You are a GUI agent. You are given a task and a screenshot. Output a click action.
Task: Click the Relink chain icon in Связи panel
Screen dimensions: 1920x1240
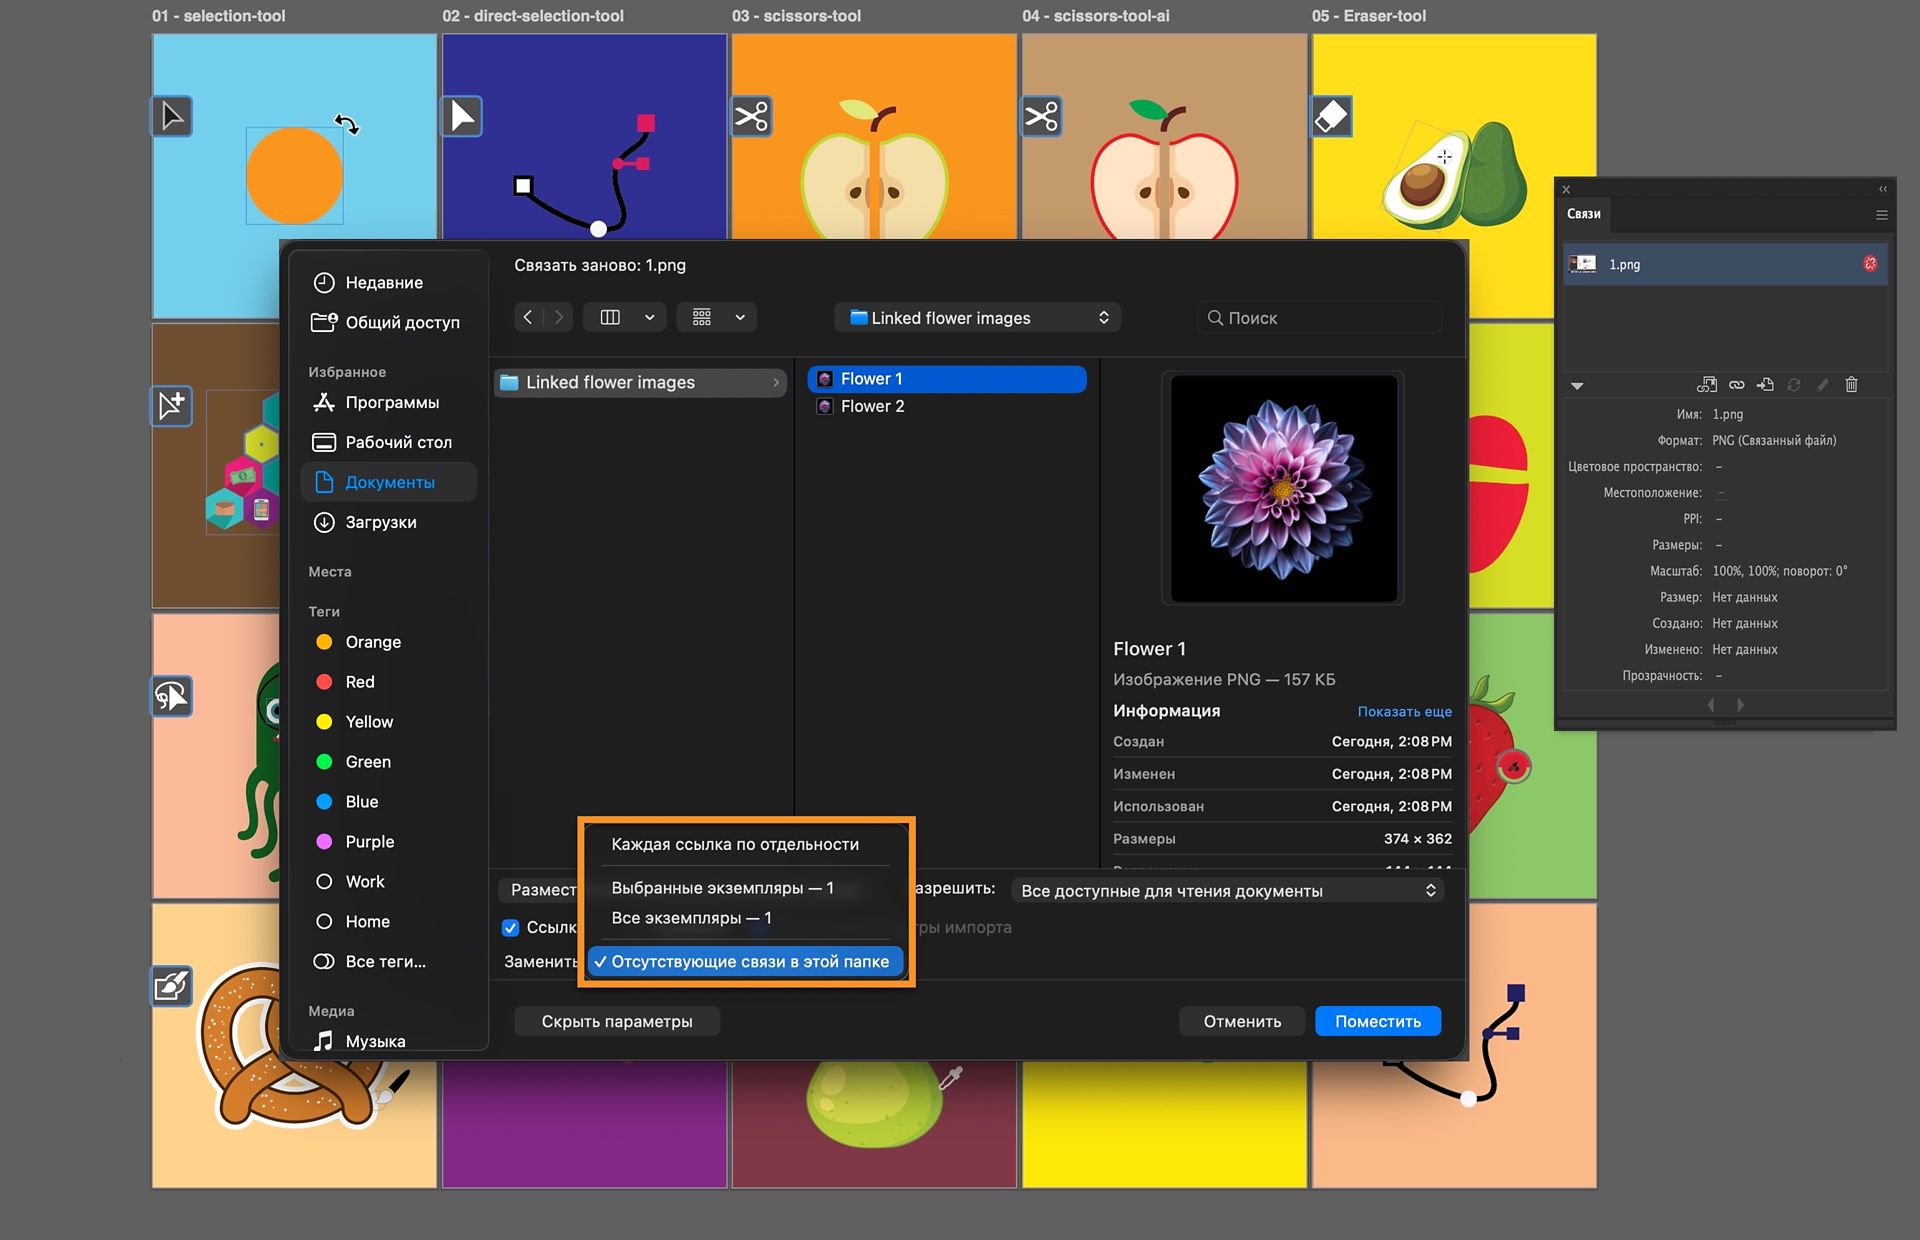1736,385
